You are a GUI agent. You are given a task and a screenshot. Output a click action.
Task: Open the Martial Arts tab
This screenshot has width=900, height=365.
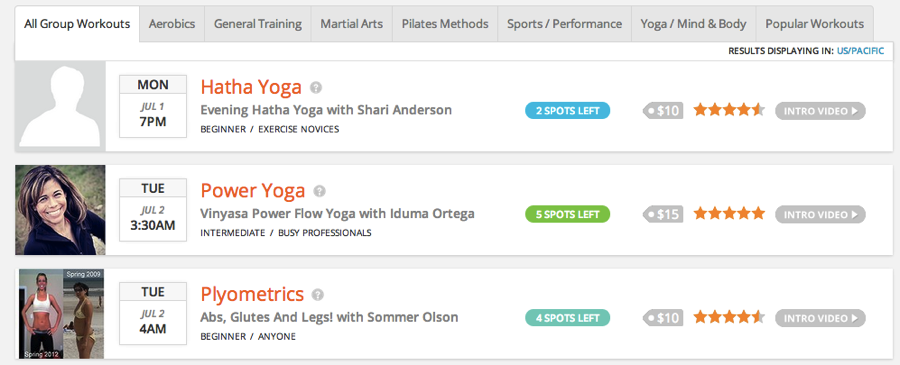351,24
